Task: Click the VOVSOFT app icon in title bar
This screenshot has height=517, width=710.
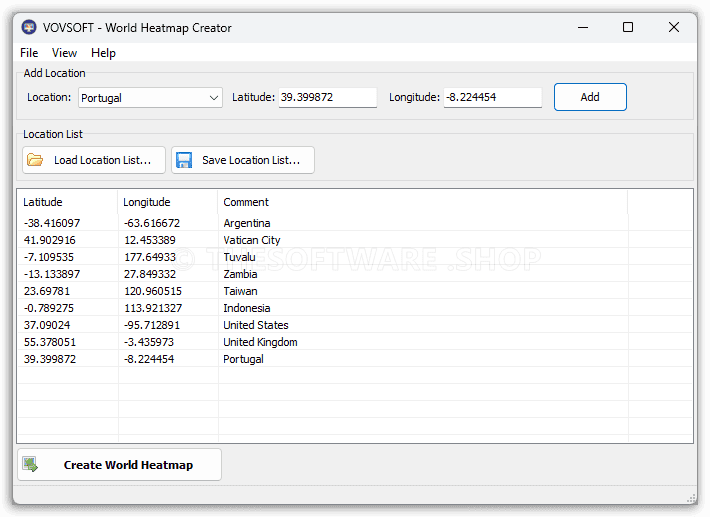Action: click(29, 28)
